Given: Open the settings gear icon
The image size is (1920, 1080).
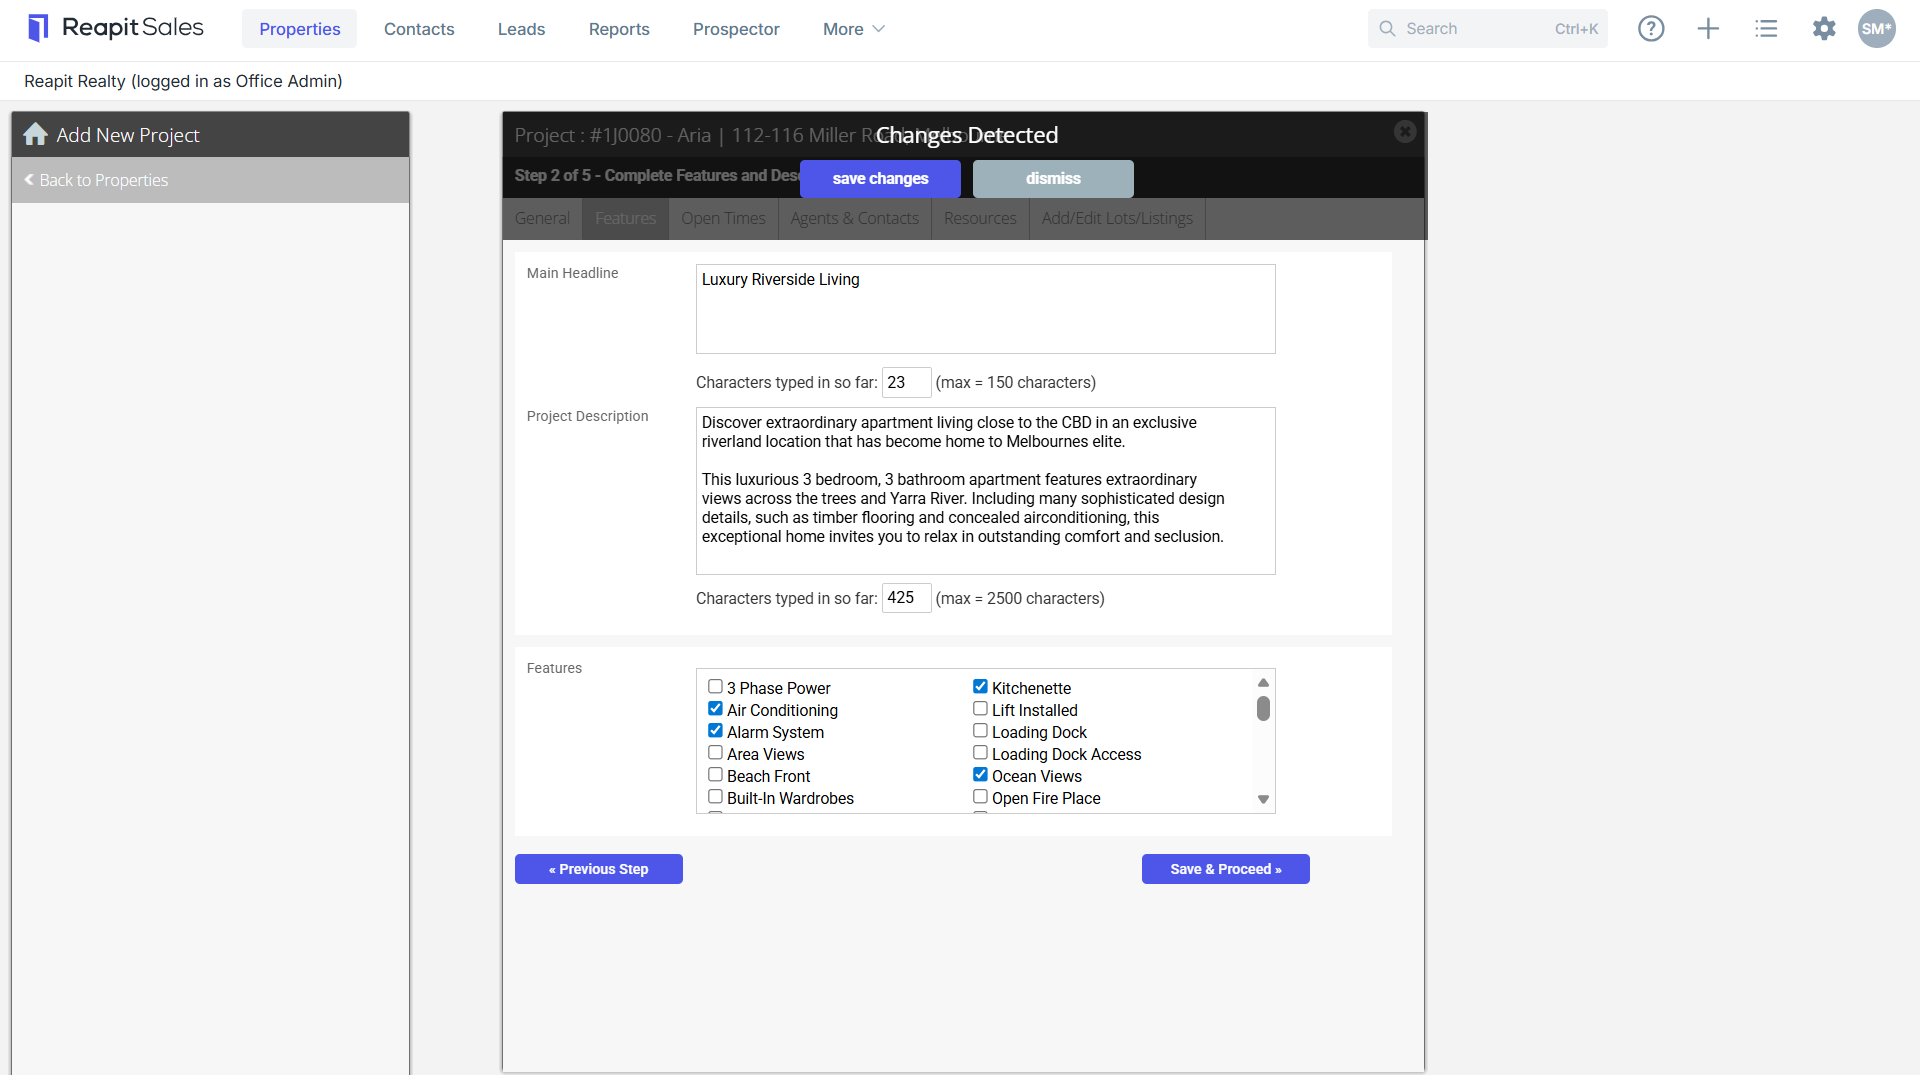Looking at the screenshot, I should click(1824, 29).
